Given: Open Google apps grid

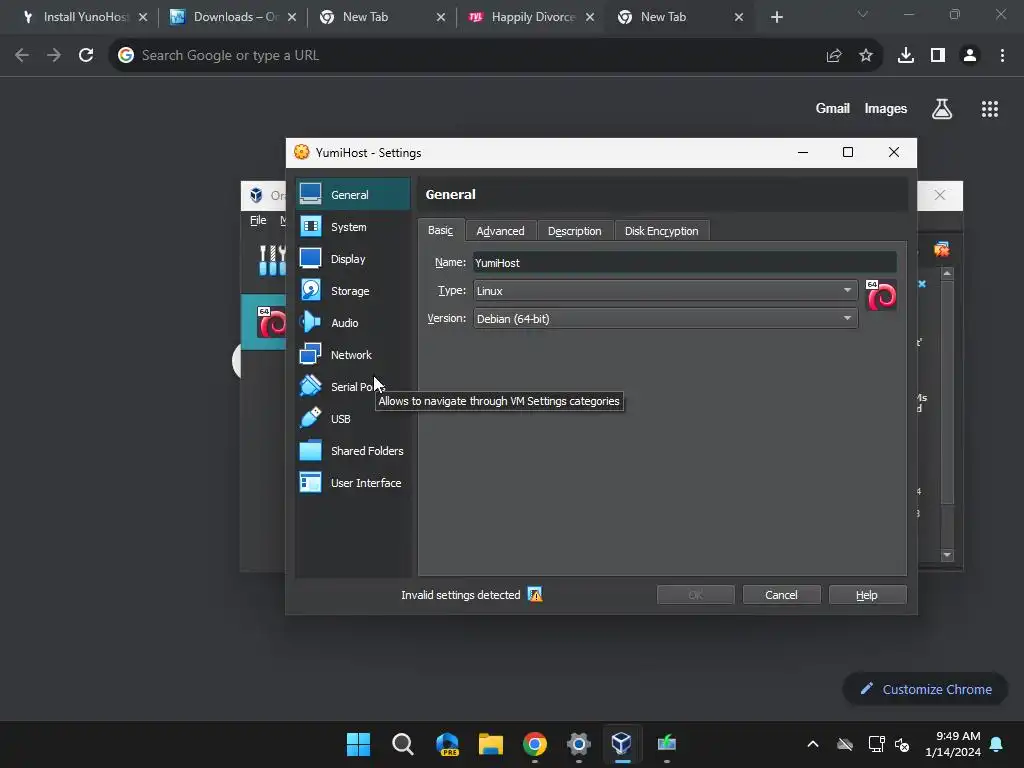Looking at the screenshot, I should click(989, 109).
